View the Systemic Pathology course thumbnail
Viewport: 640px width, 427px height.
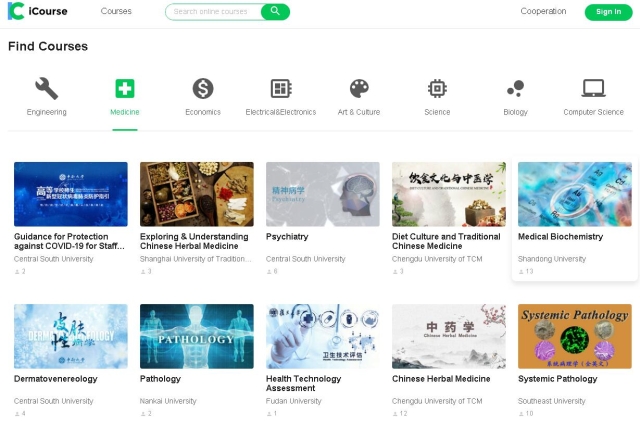[x=574, y=336]
